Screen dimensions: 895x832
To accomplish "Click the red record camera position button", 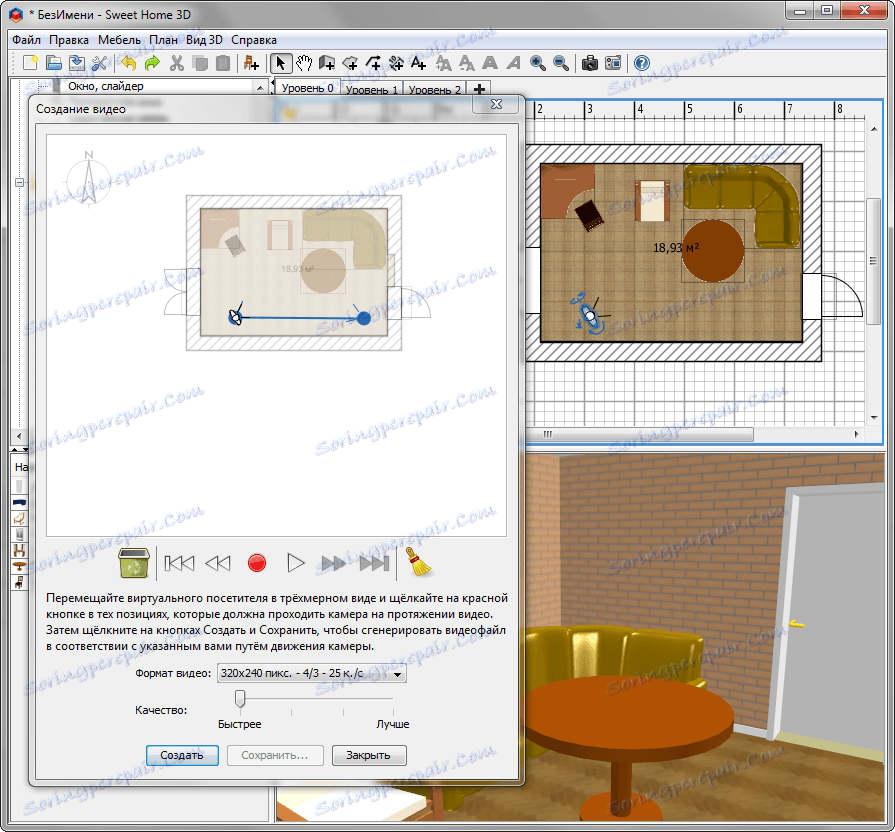I will pyautogui.click(x=257, y=563).
